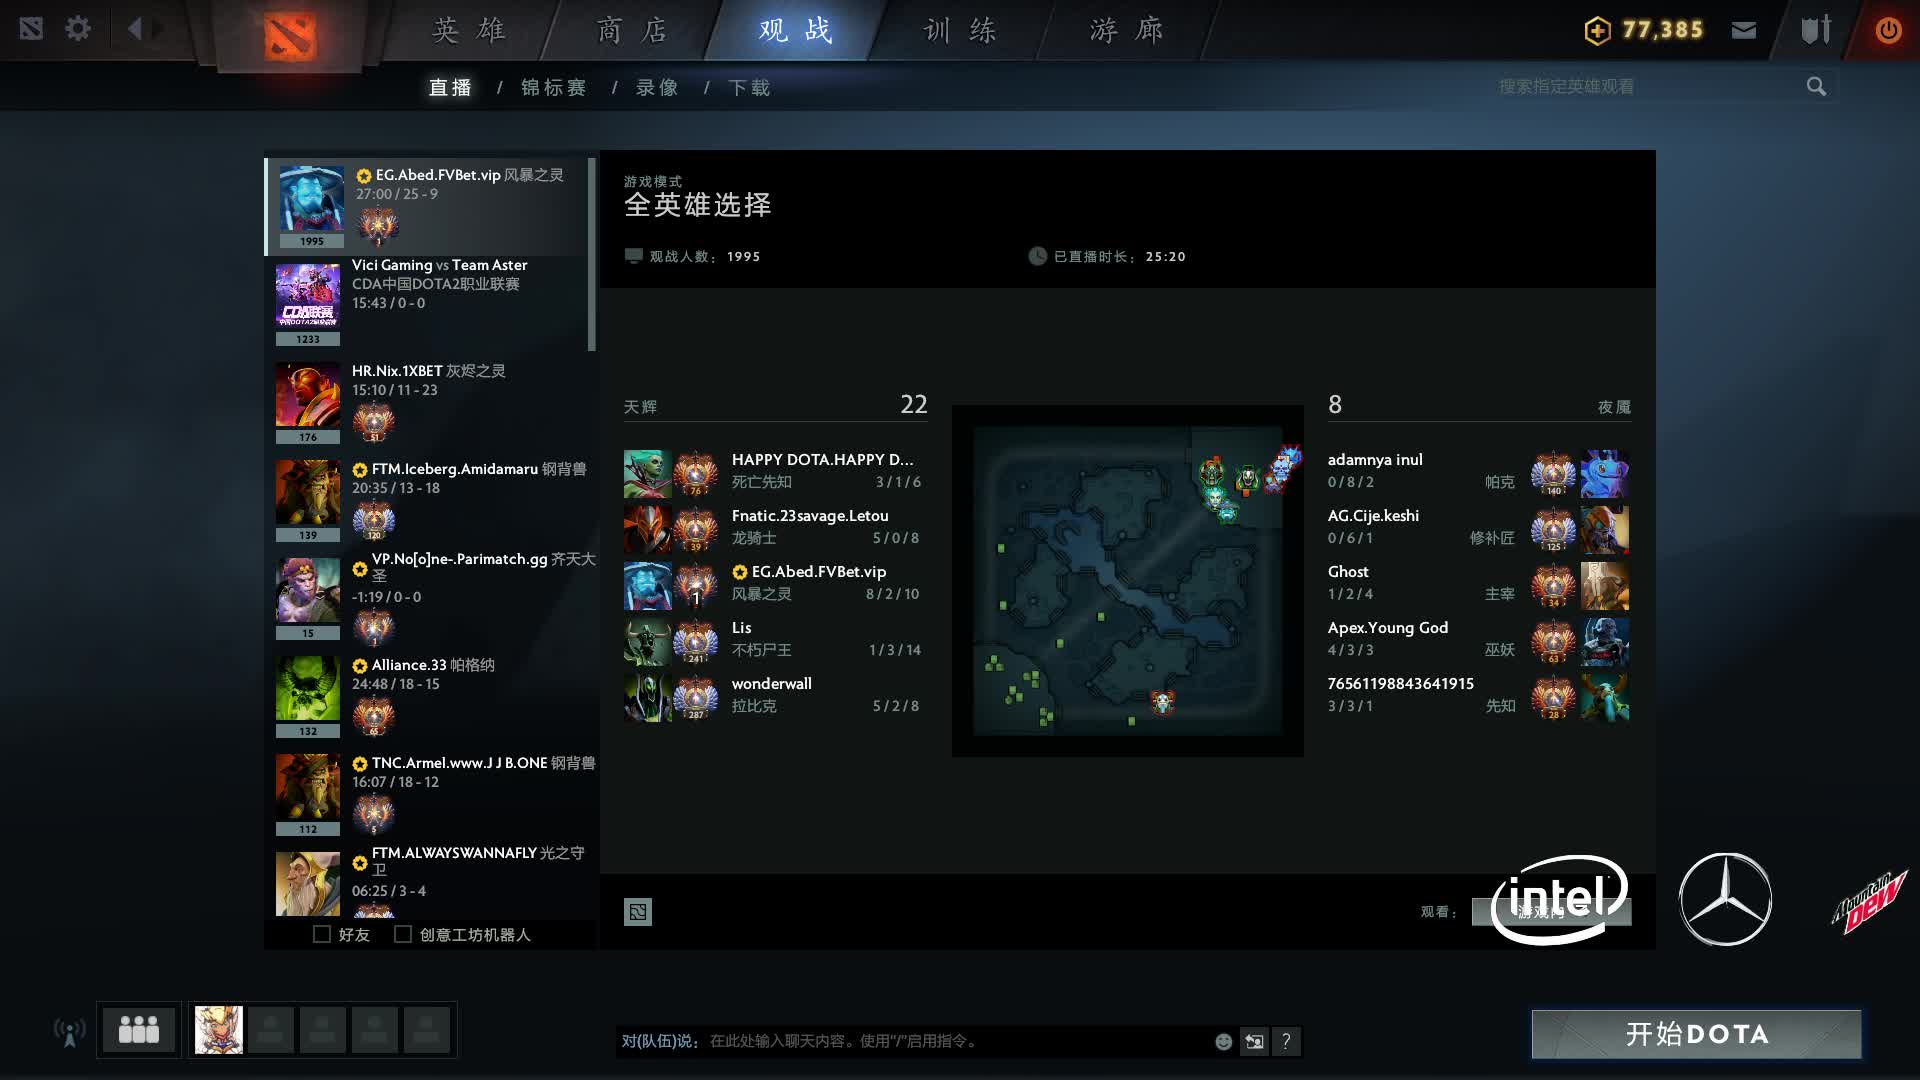Click Lich hero icon for Apex.Young God
The height and width of the screenshot is (1080, 1920).
1605,642
